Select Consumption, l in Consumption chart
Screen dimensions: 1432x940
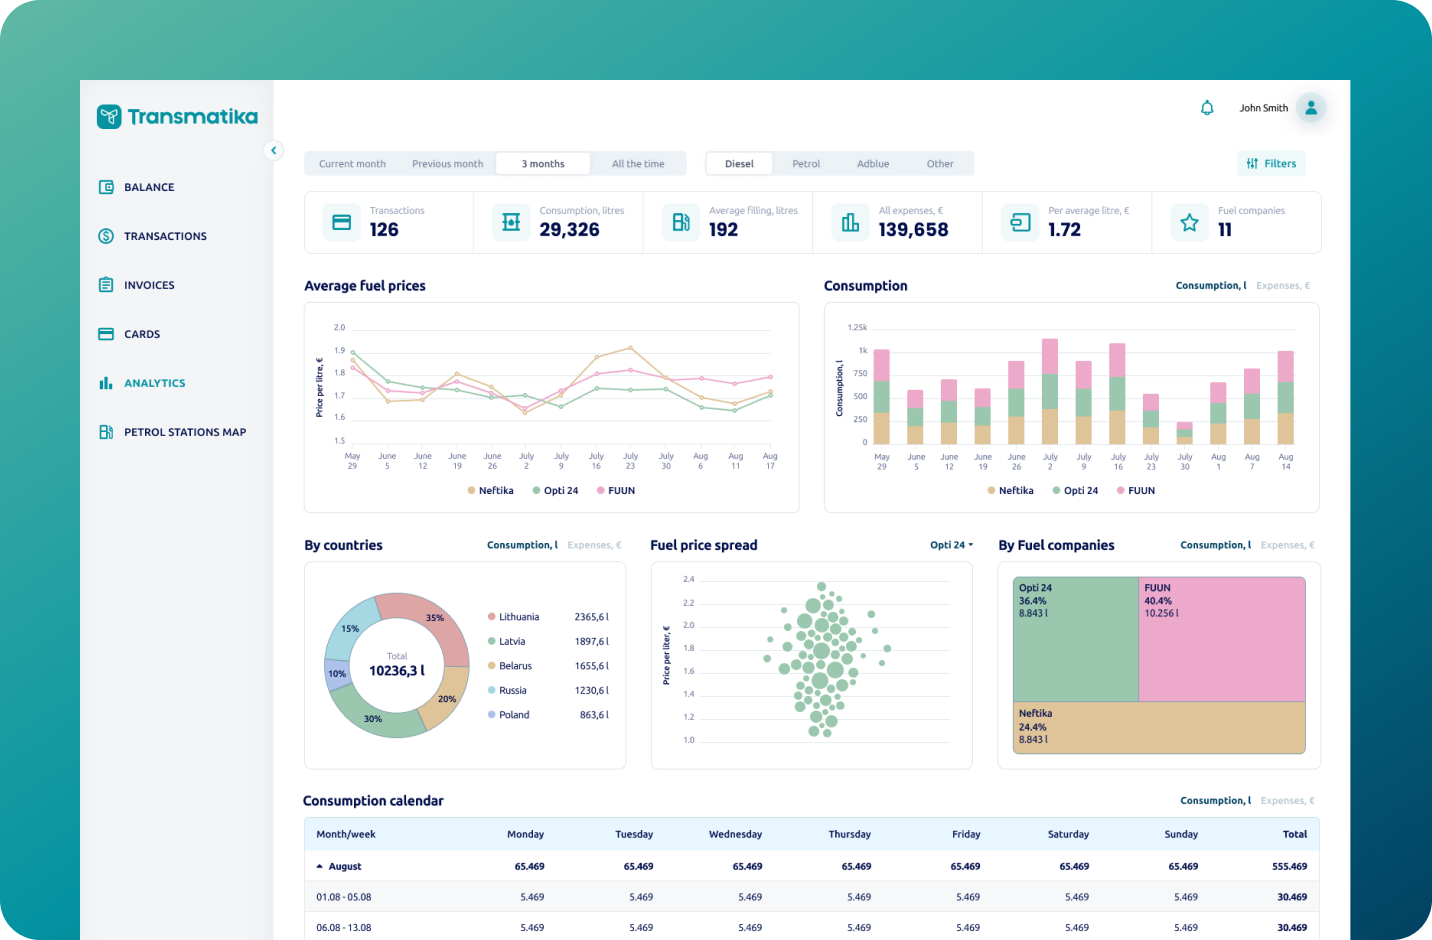point(1211,286)
